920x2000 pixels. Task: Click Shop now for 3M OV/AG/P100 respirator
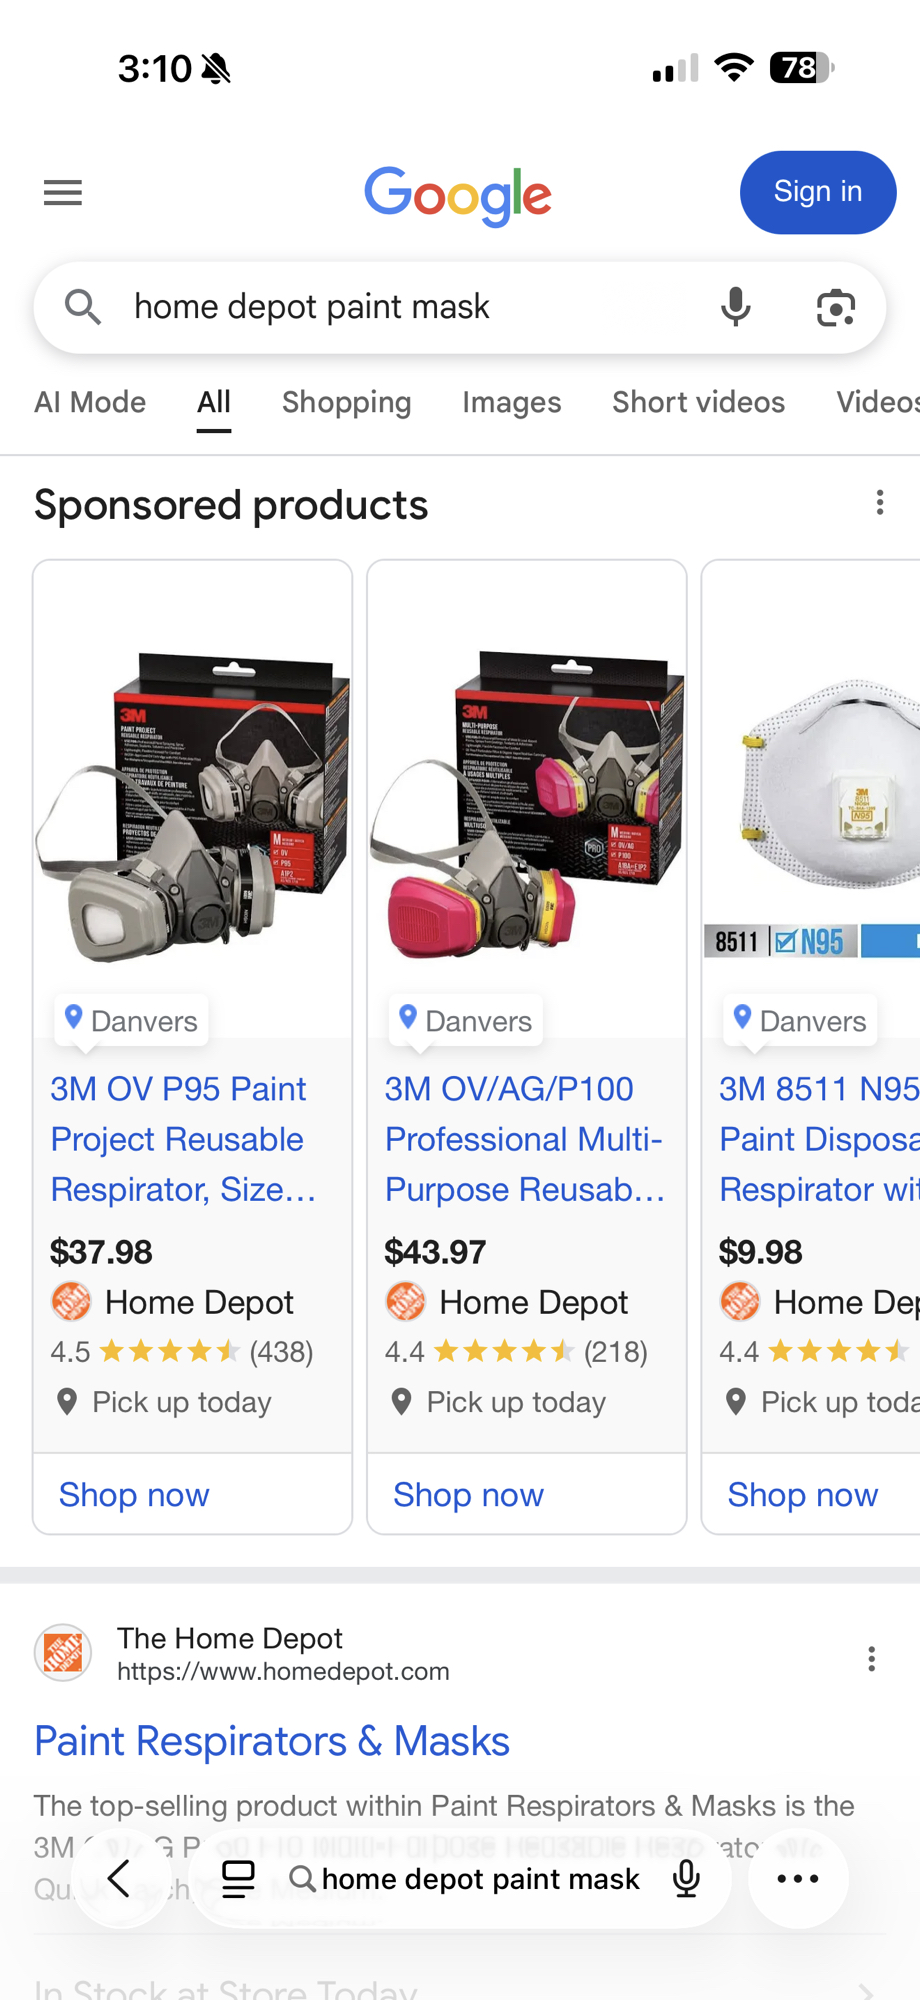click(468, 1494)
